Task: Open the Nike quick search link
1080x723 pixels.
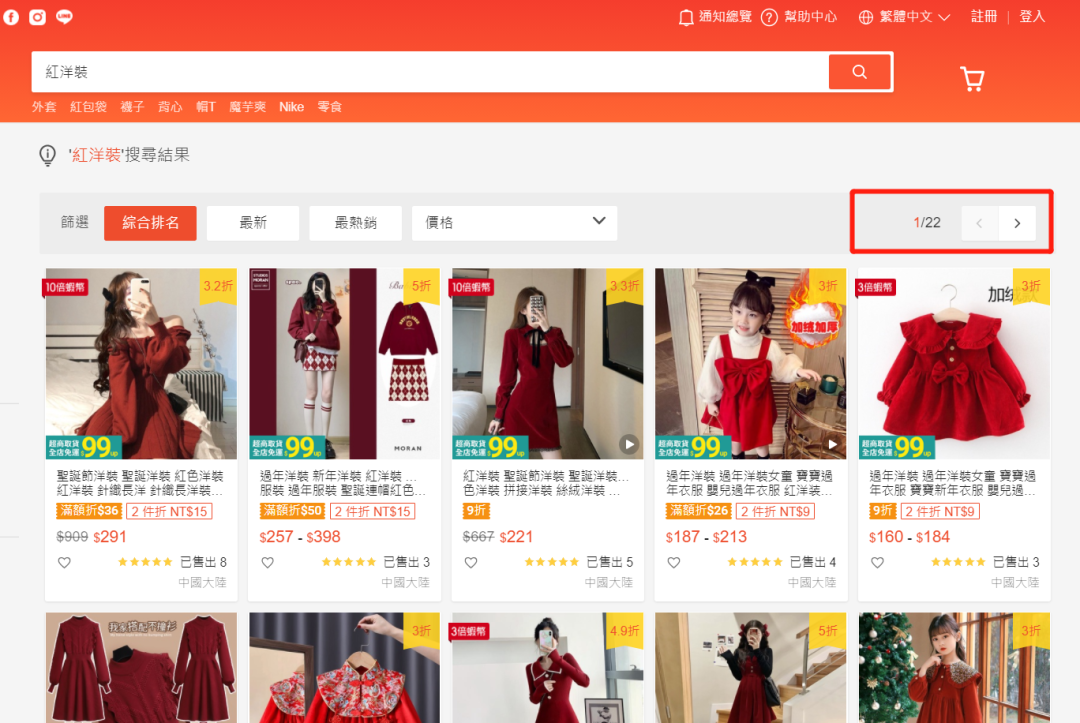Action: pyautogui.click(x=291, y=106)
